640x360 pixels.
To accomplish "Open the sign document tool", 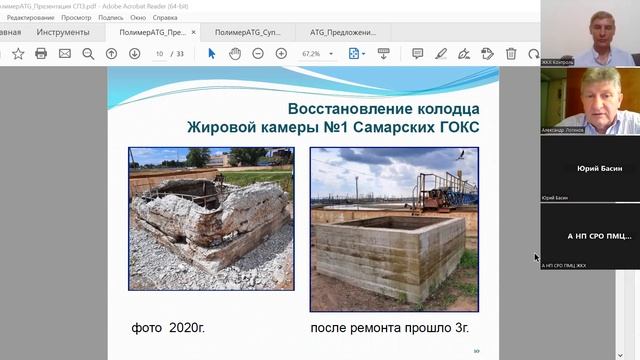I will (464, 53).
